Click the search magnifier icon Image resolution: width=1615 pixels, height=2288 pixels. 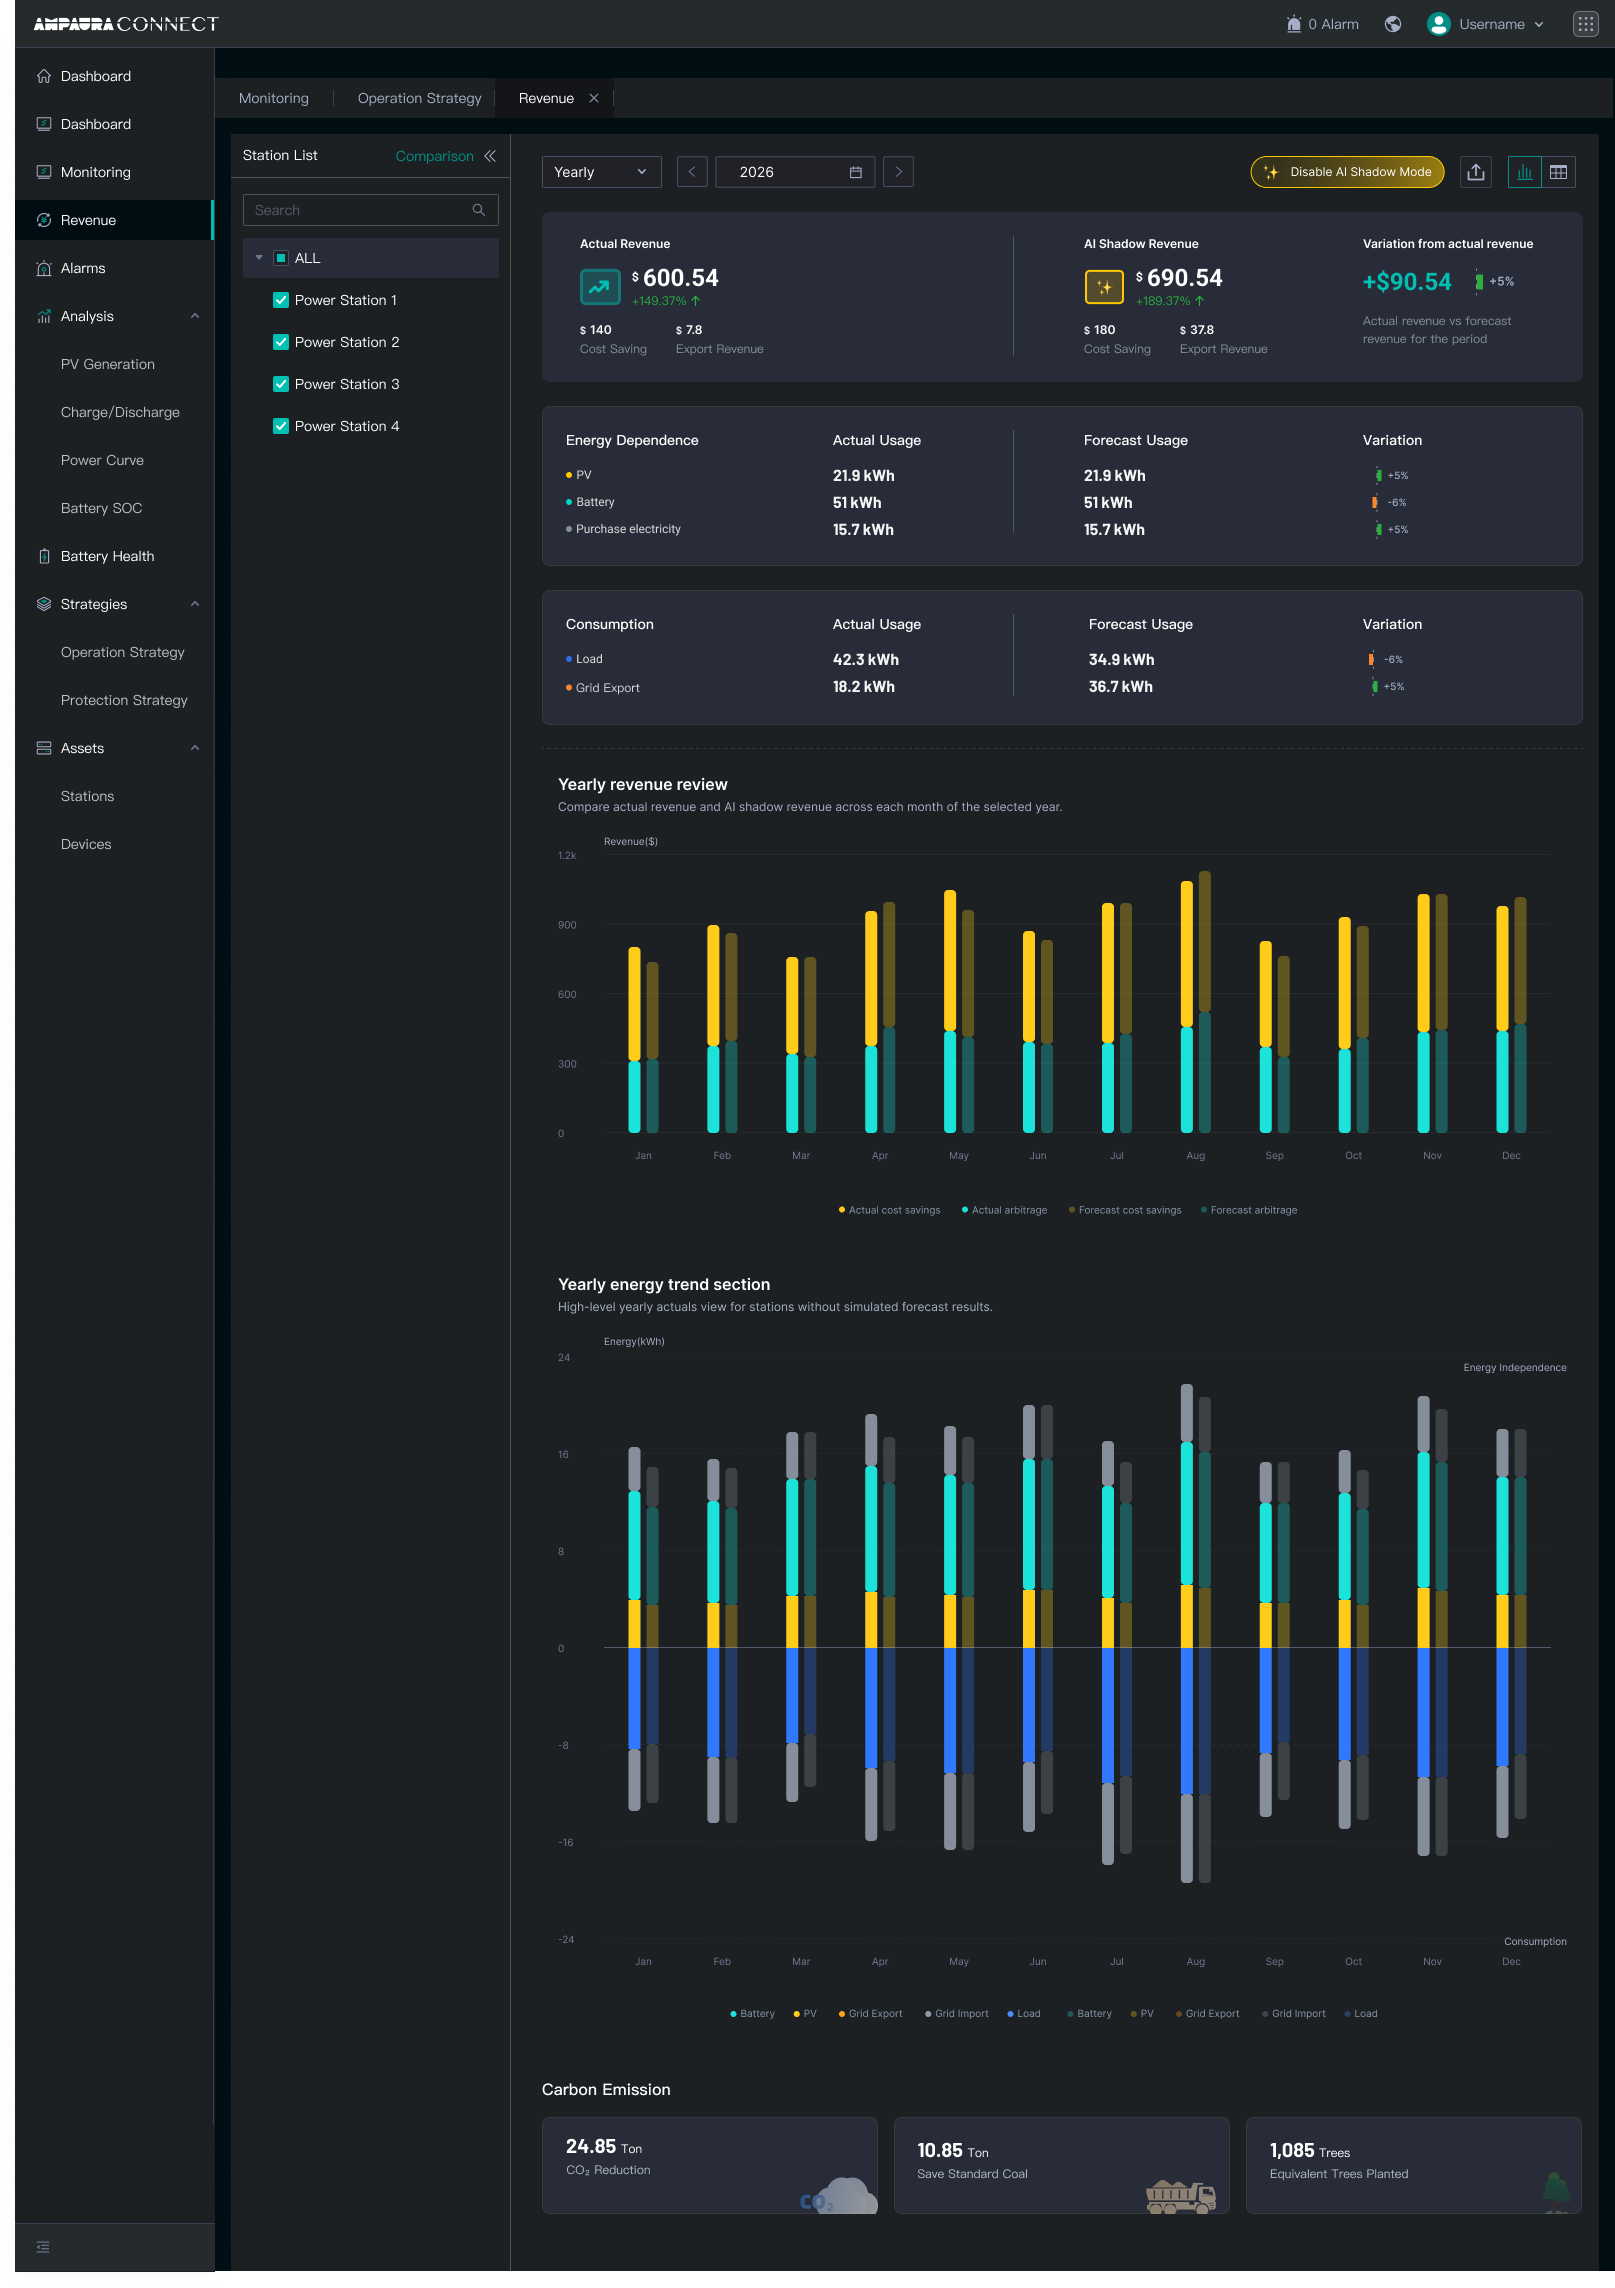pos(479,210)
